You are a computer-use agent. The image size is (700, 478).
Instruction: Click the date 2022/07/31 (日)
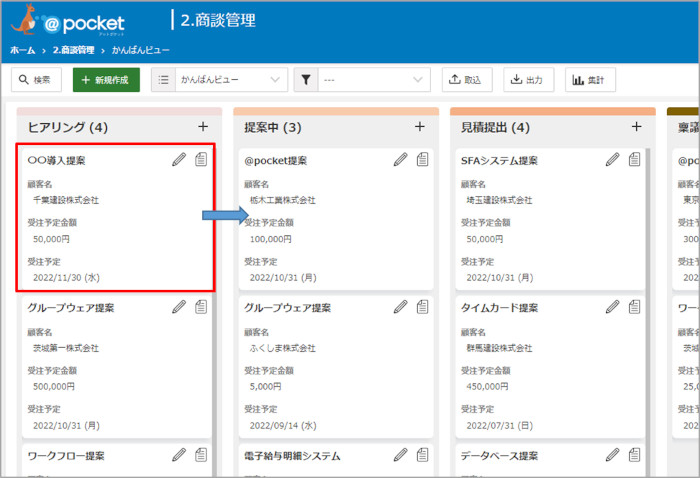pos(500,425)
